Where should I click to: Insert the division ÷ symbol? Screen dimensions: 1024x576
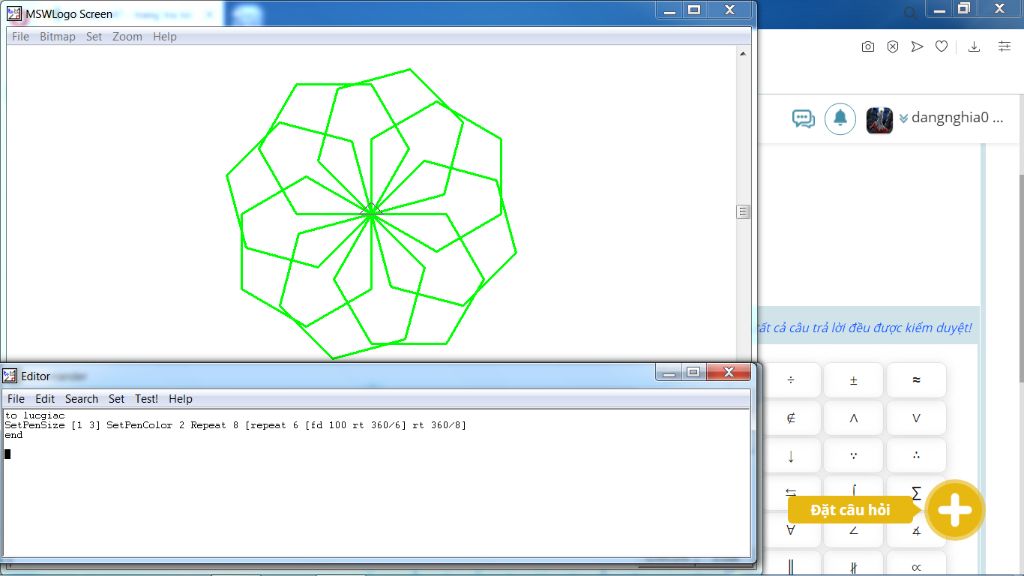[791, 380]
